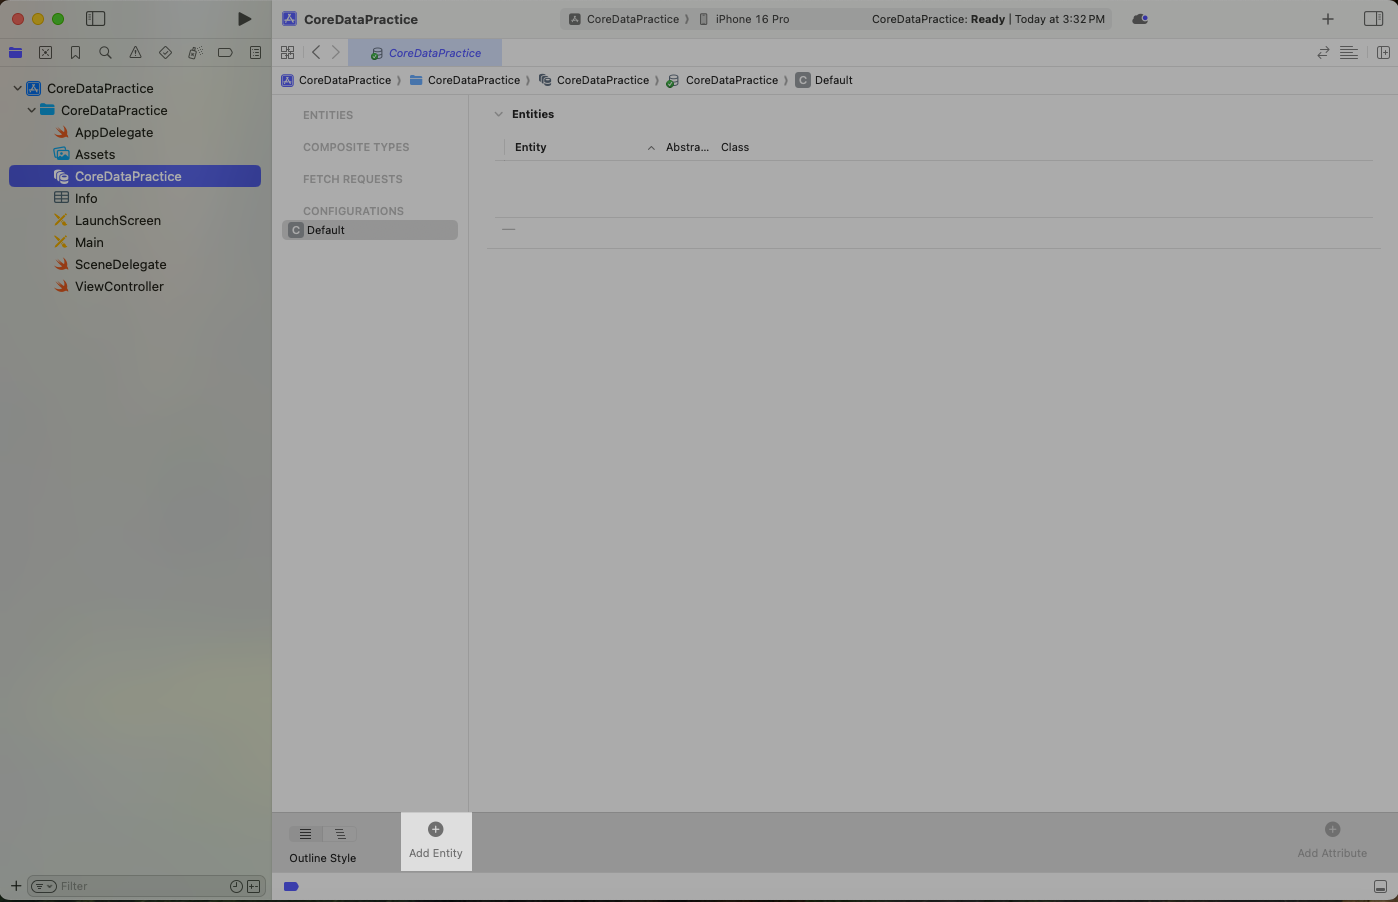Open the adjust editor options menu
Screen dimensions: 1398x902
point(1349,53)
